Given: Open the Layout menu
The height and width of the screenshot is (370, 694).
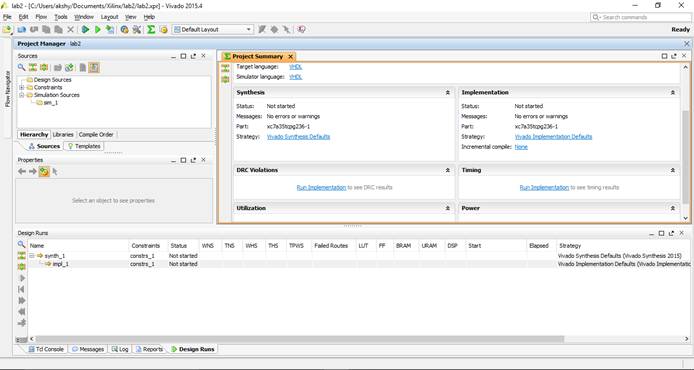Looking at the screenshot, I should click(x=109, y=17).
